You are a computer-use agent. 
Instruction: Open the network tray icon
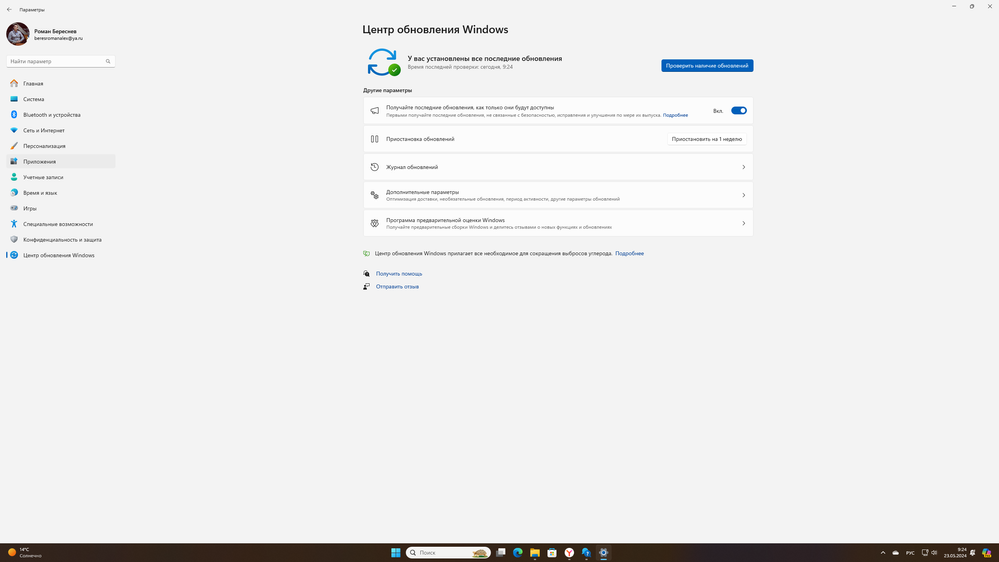(925, 552)
